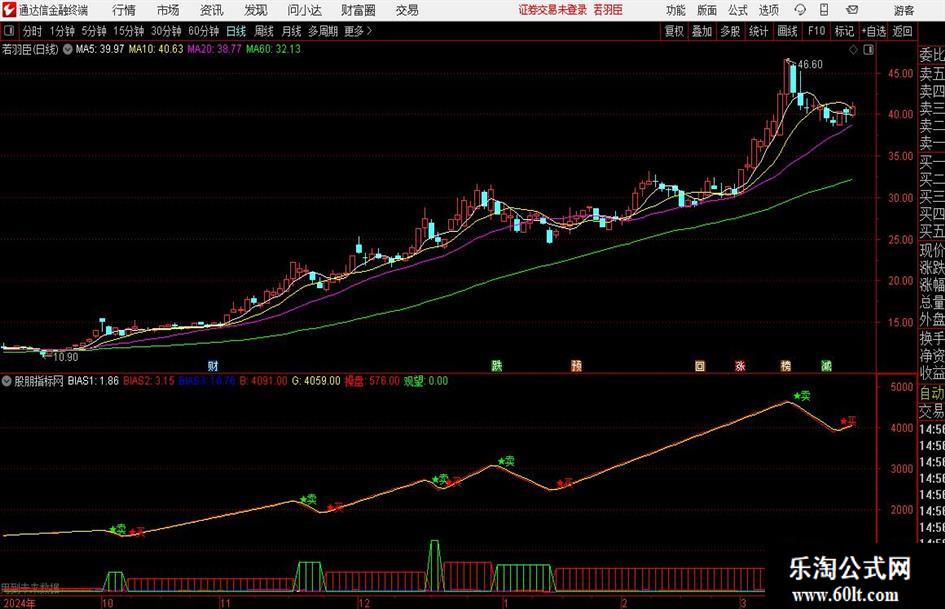Click the 回 info marker on the chart
The image size is (945, 609).
tap(700, 365)
